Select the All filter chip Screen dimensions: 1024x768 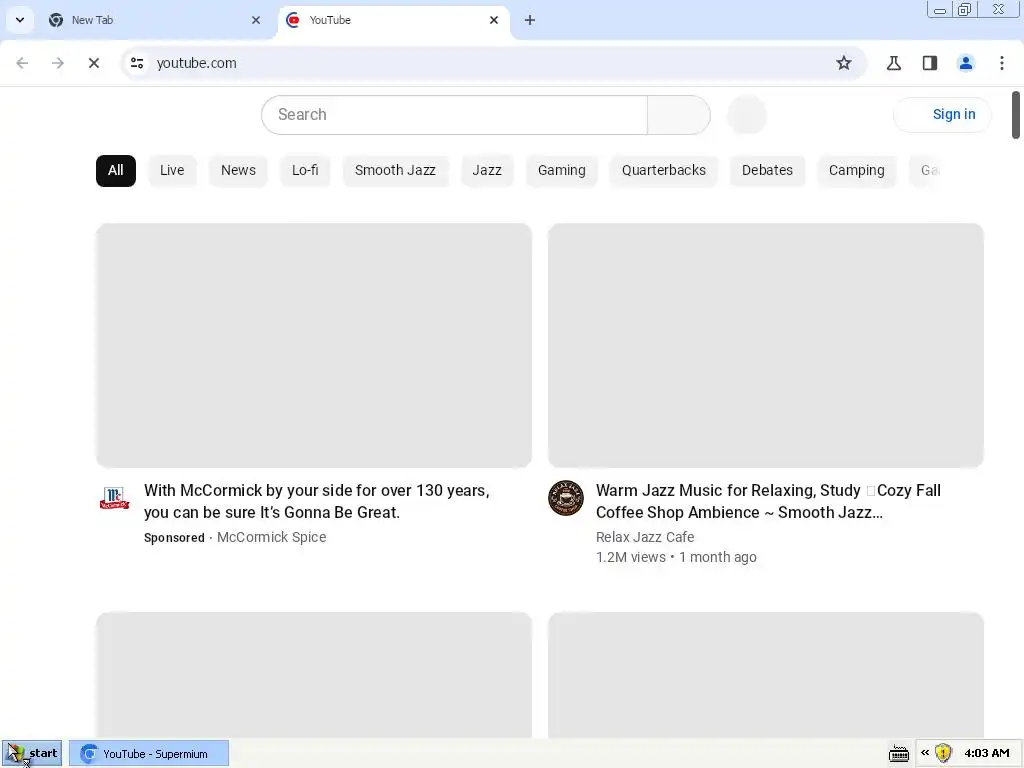[116, 170]
